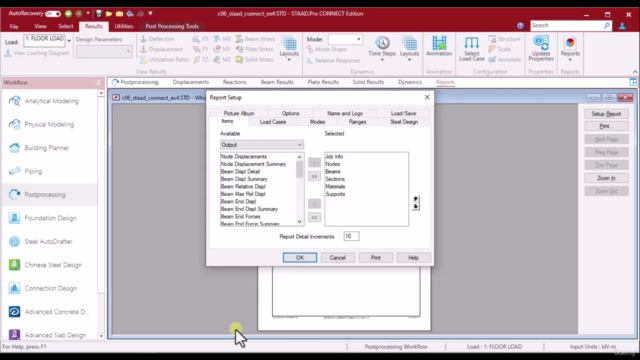The height and width of the screenshot is (360, 640).
Task: Click the user account icon
Action: (x=622, y=26)
